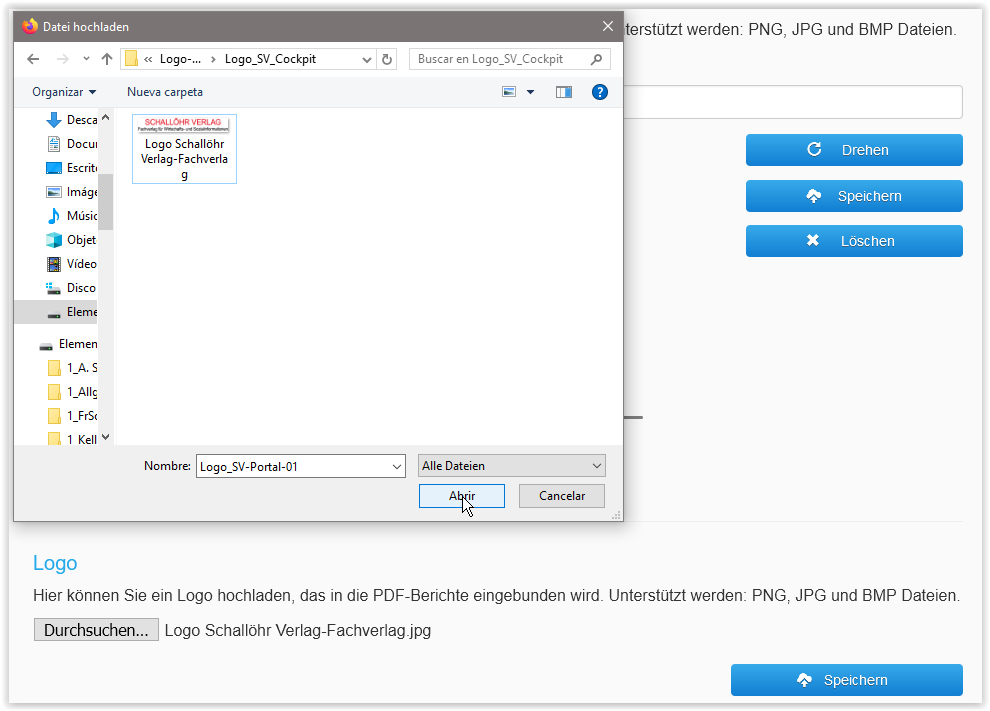Click the blue help question mark icon
Image resolution: width=990 pixels, height=711 pixels.
pyautogui.click(x=600, y=92)
